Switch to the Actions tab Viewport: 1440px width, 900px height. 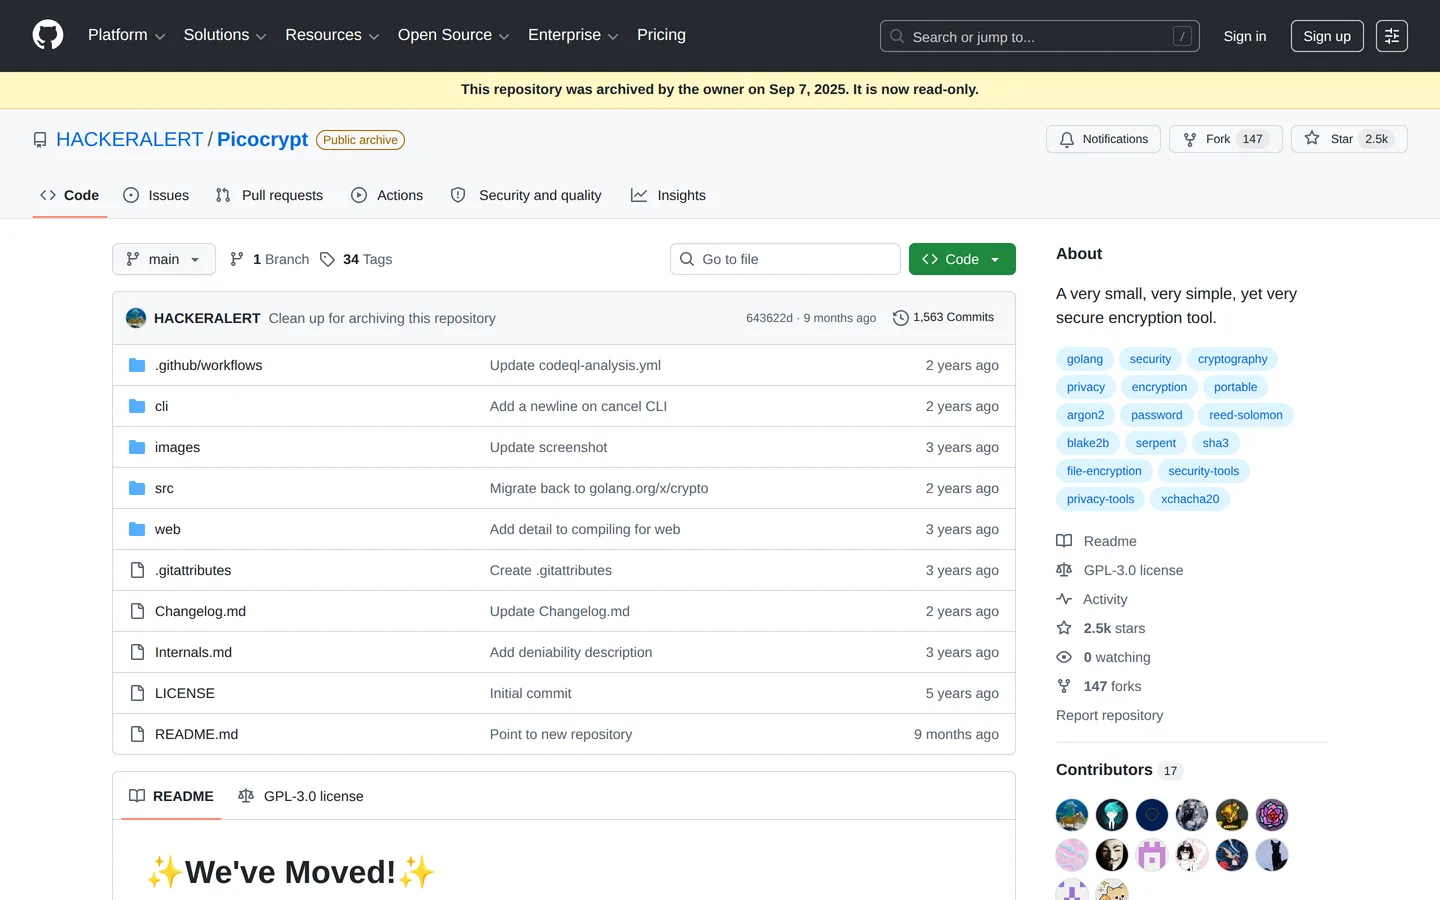pyautogui.click(x=387, y=195)
